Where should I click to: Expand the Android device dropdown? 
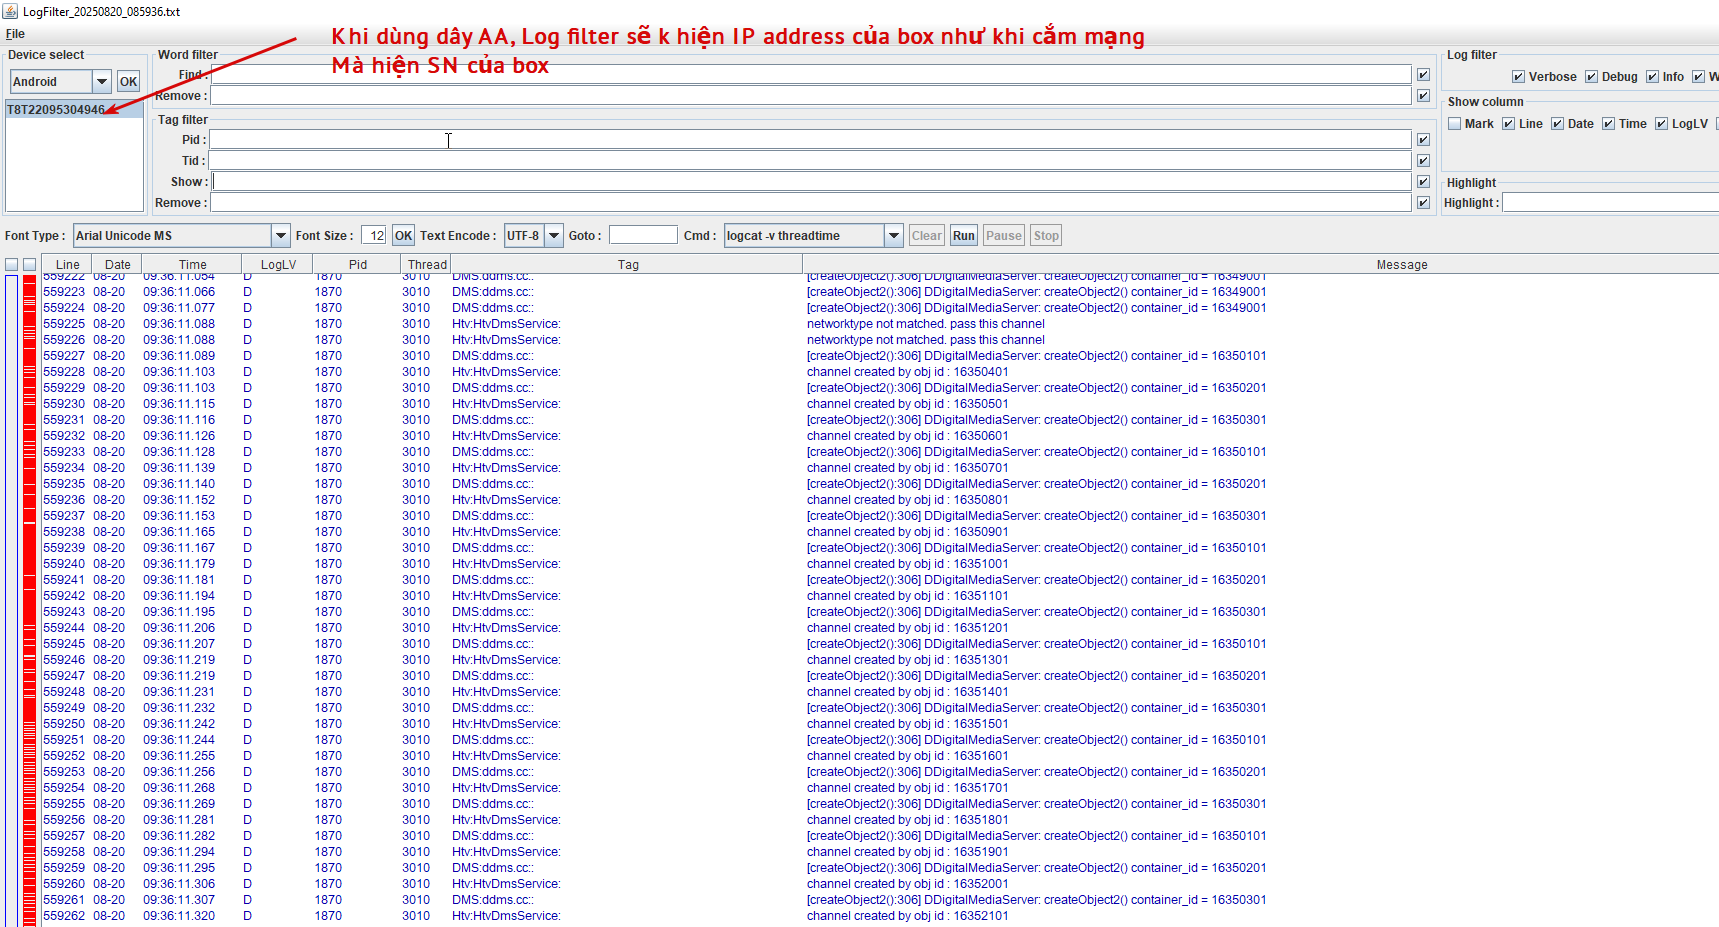[102, 82]
